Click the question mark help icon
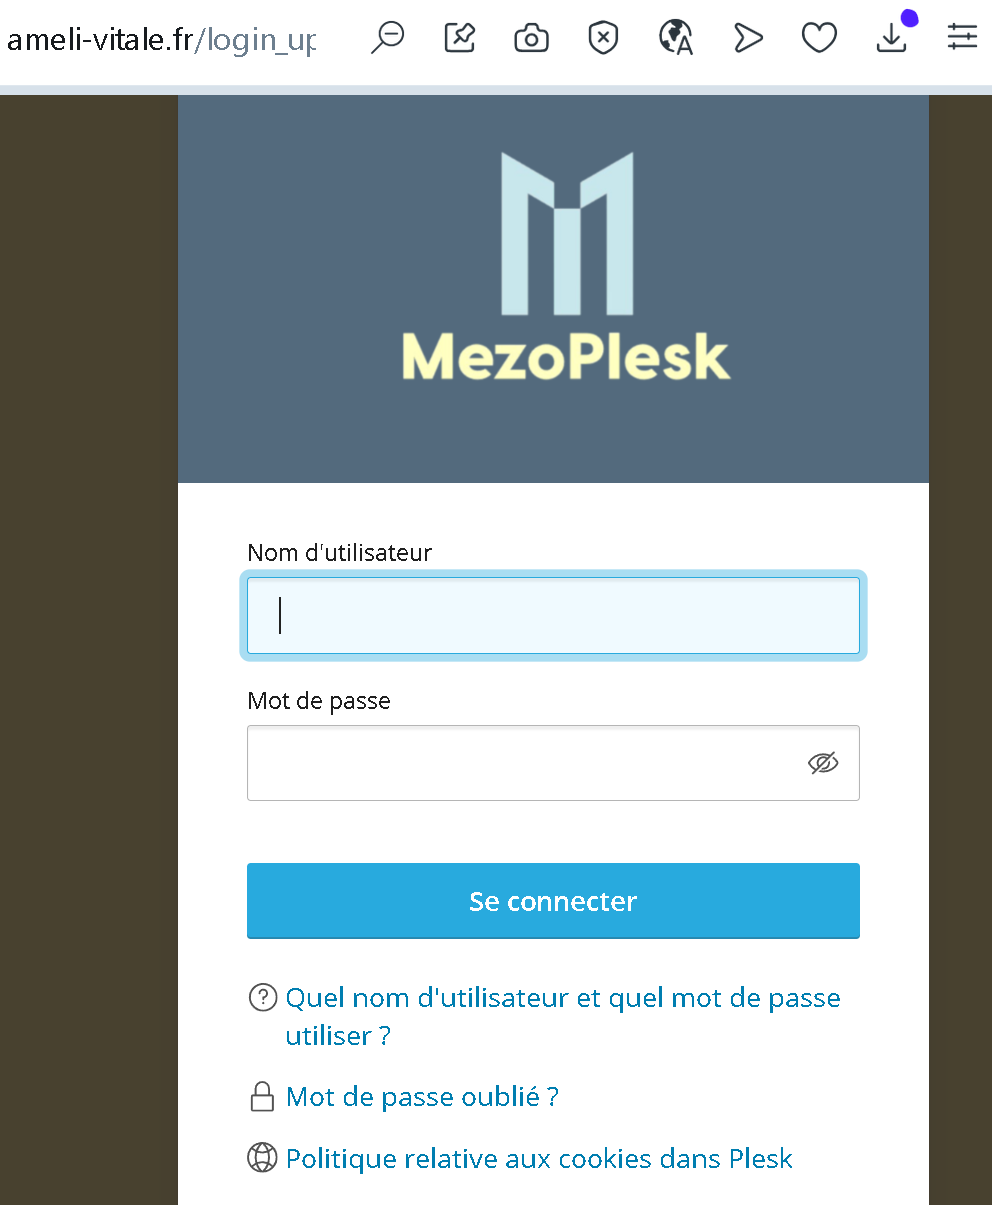Image resolution: width=992 pixels, height=1205 pixels. pos(262,997)
